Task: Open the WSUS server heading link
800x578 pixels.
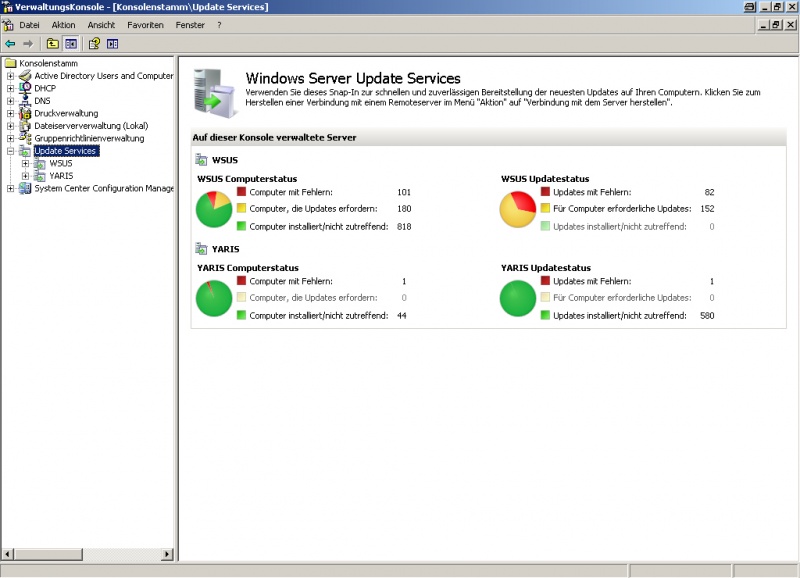Action: (x=225, y=160)
